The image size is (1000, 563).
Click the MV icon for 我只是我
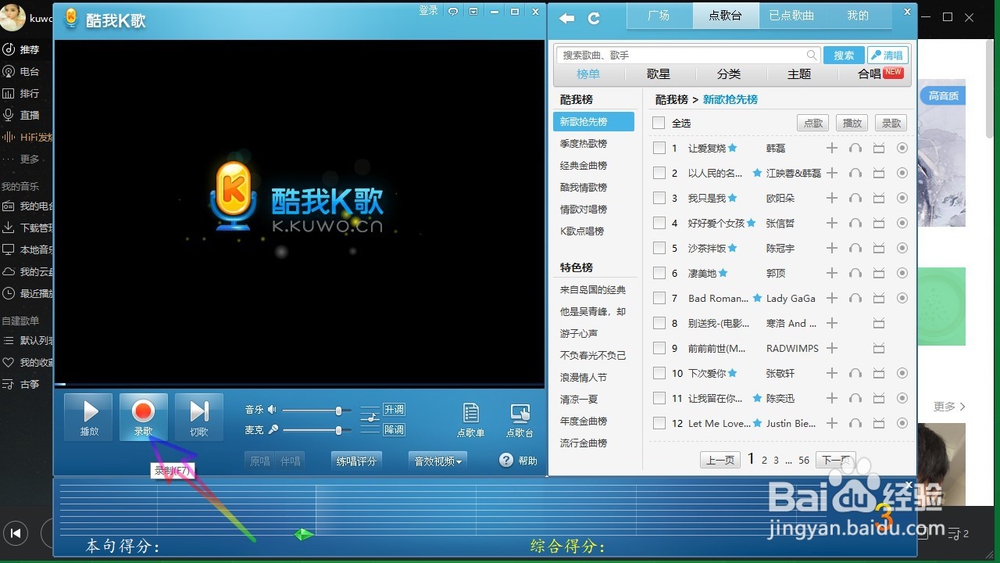[x=879, y=198]
